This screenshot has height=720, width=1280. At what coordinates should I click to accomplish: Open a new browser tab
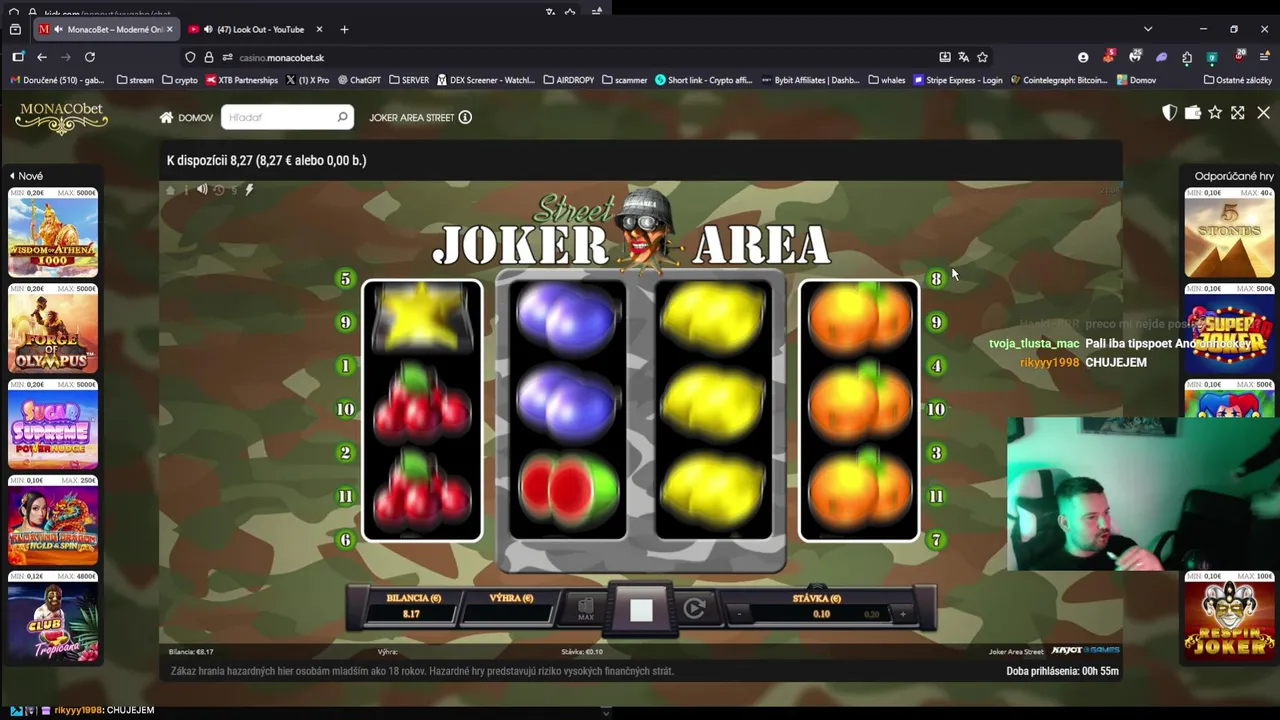click(344, 29)
